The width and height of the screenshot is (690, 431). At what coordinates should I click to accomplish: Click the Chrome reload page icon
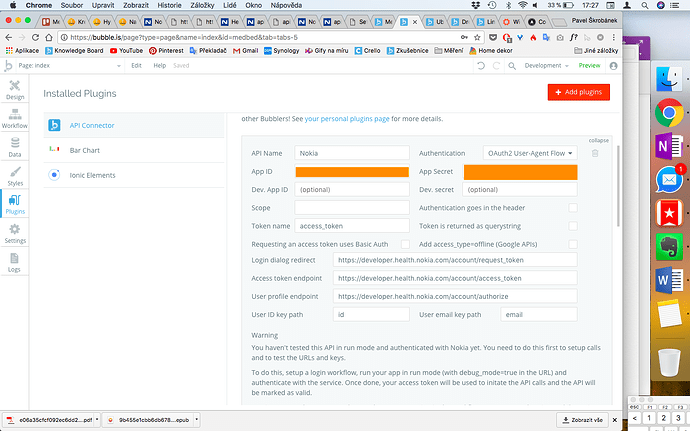tap(35, 37)
